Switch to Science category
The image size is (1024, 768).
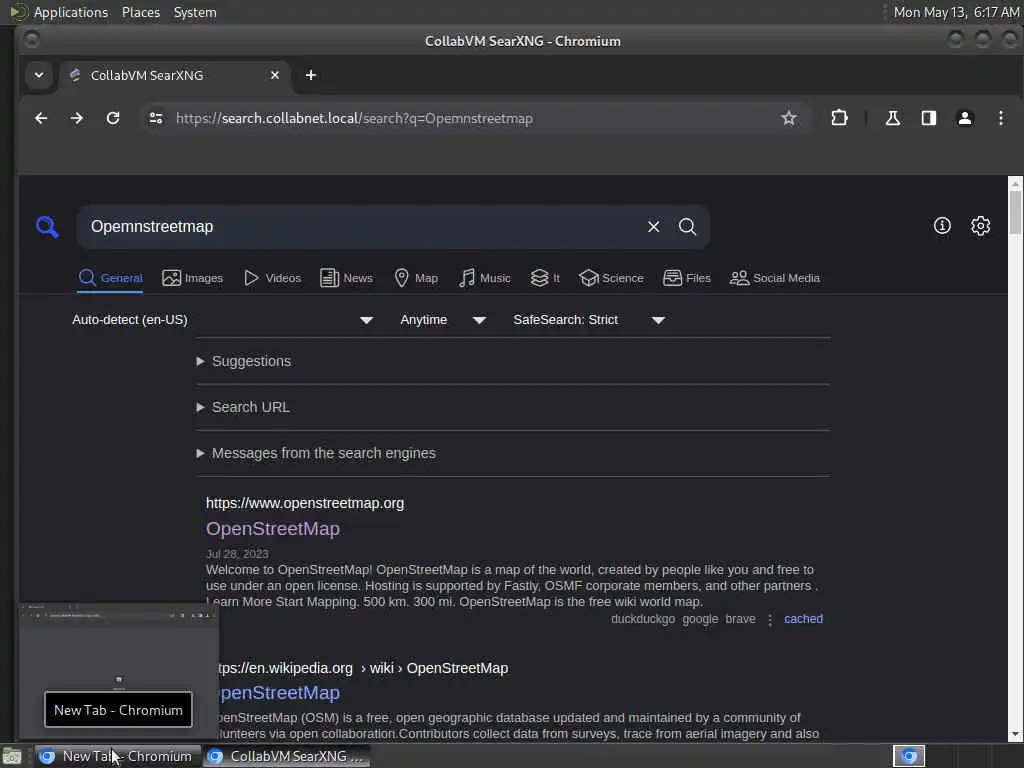611,278
